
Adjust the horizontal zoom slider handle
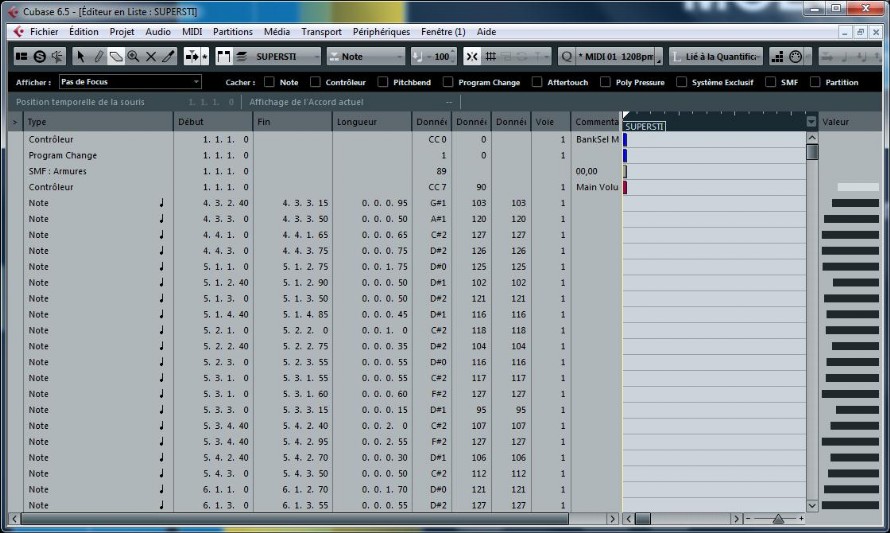point(778,519)
